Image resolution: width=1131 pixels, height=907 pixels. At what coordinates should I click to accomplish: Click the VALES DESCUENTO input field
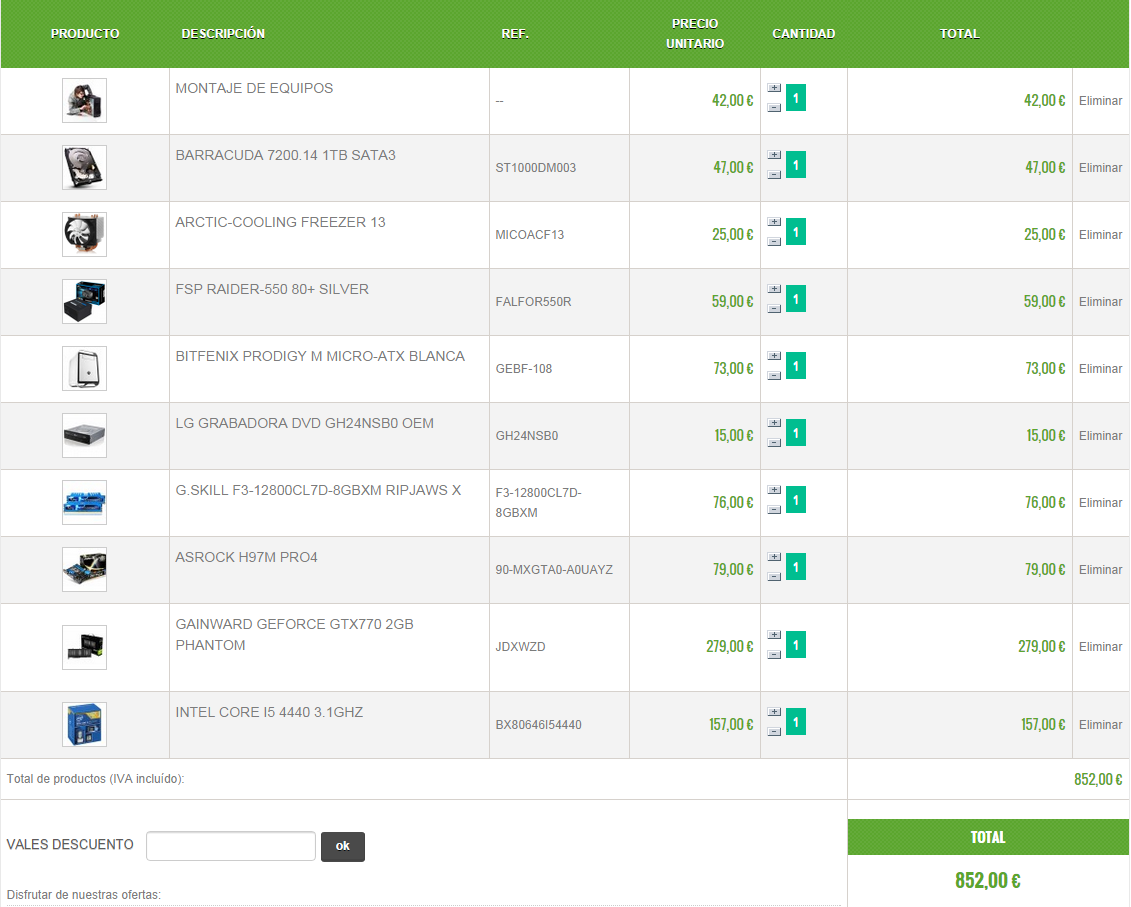pyautogui.click(x=231, y=846)
